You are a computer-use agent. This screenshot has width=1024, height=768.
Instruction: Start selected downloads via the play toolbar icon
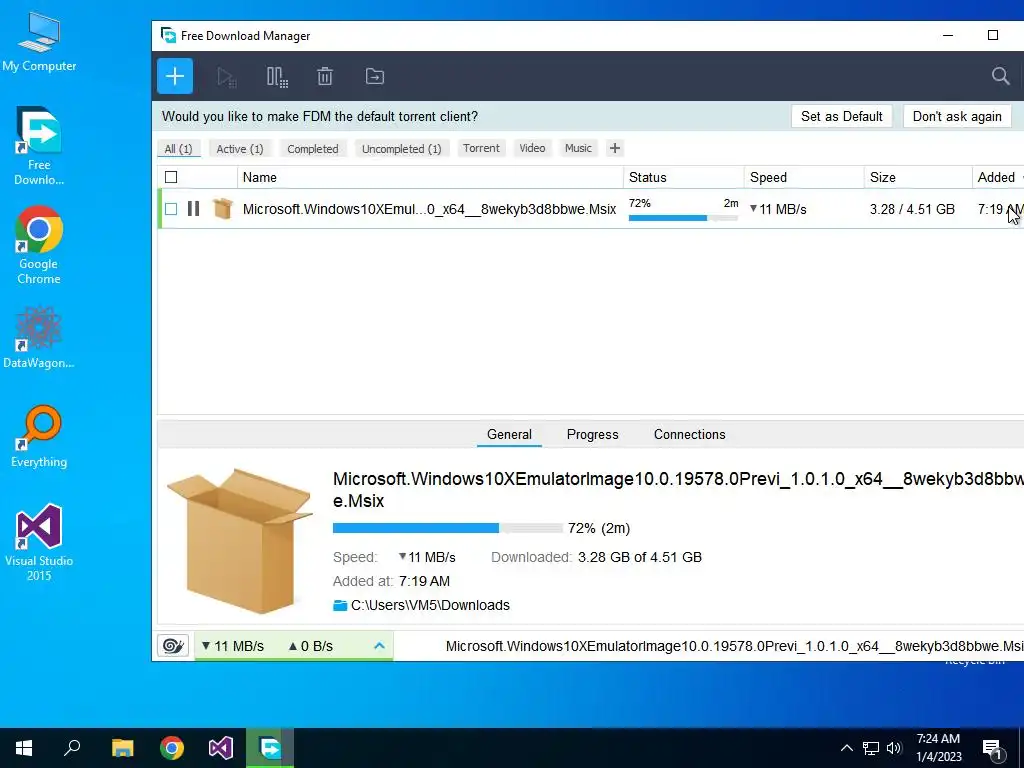pyautogui.click(x=226, y=77)
